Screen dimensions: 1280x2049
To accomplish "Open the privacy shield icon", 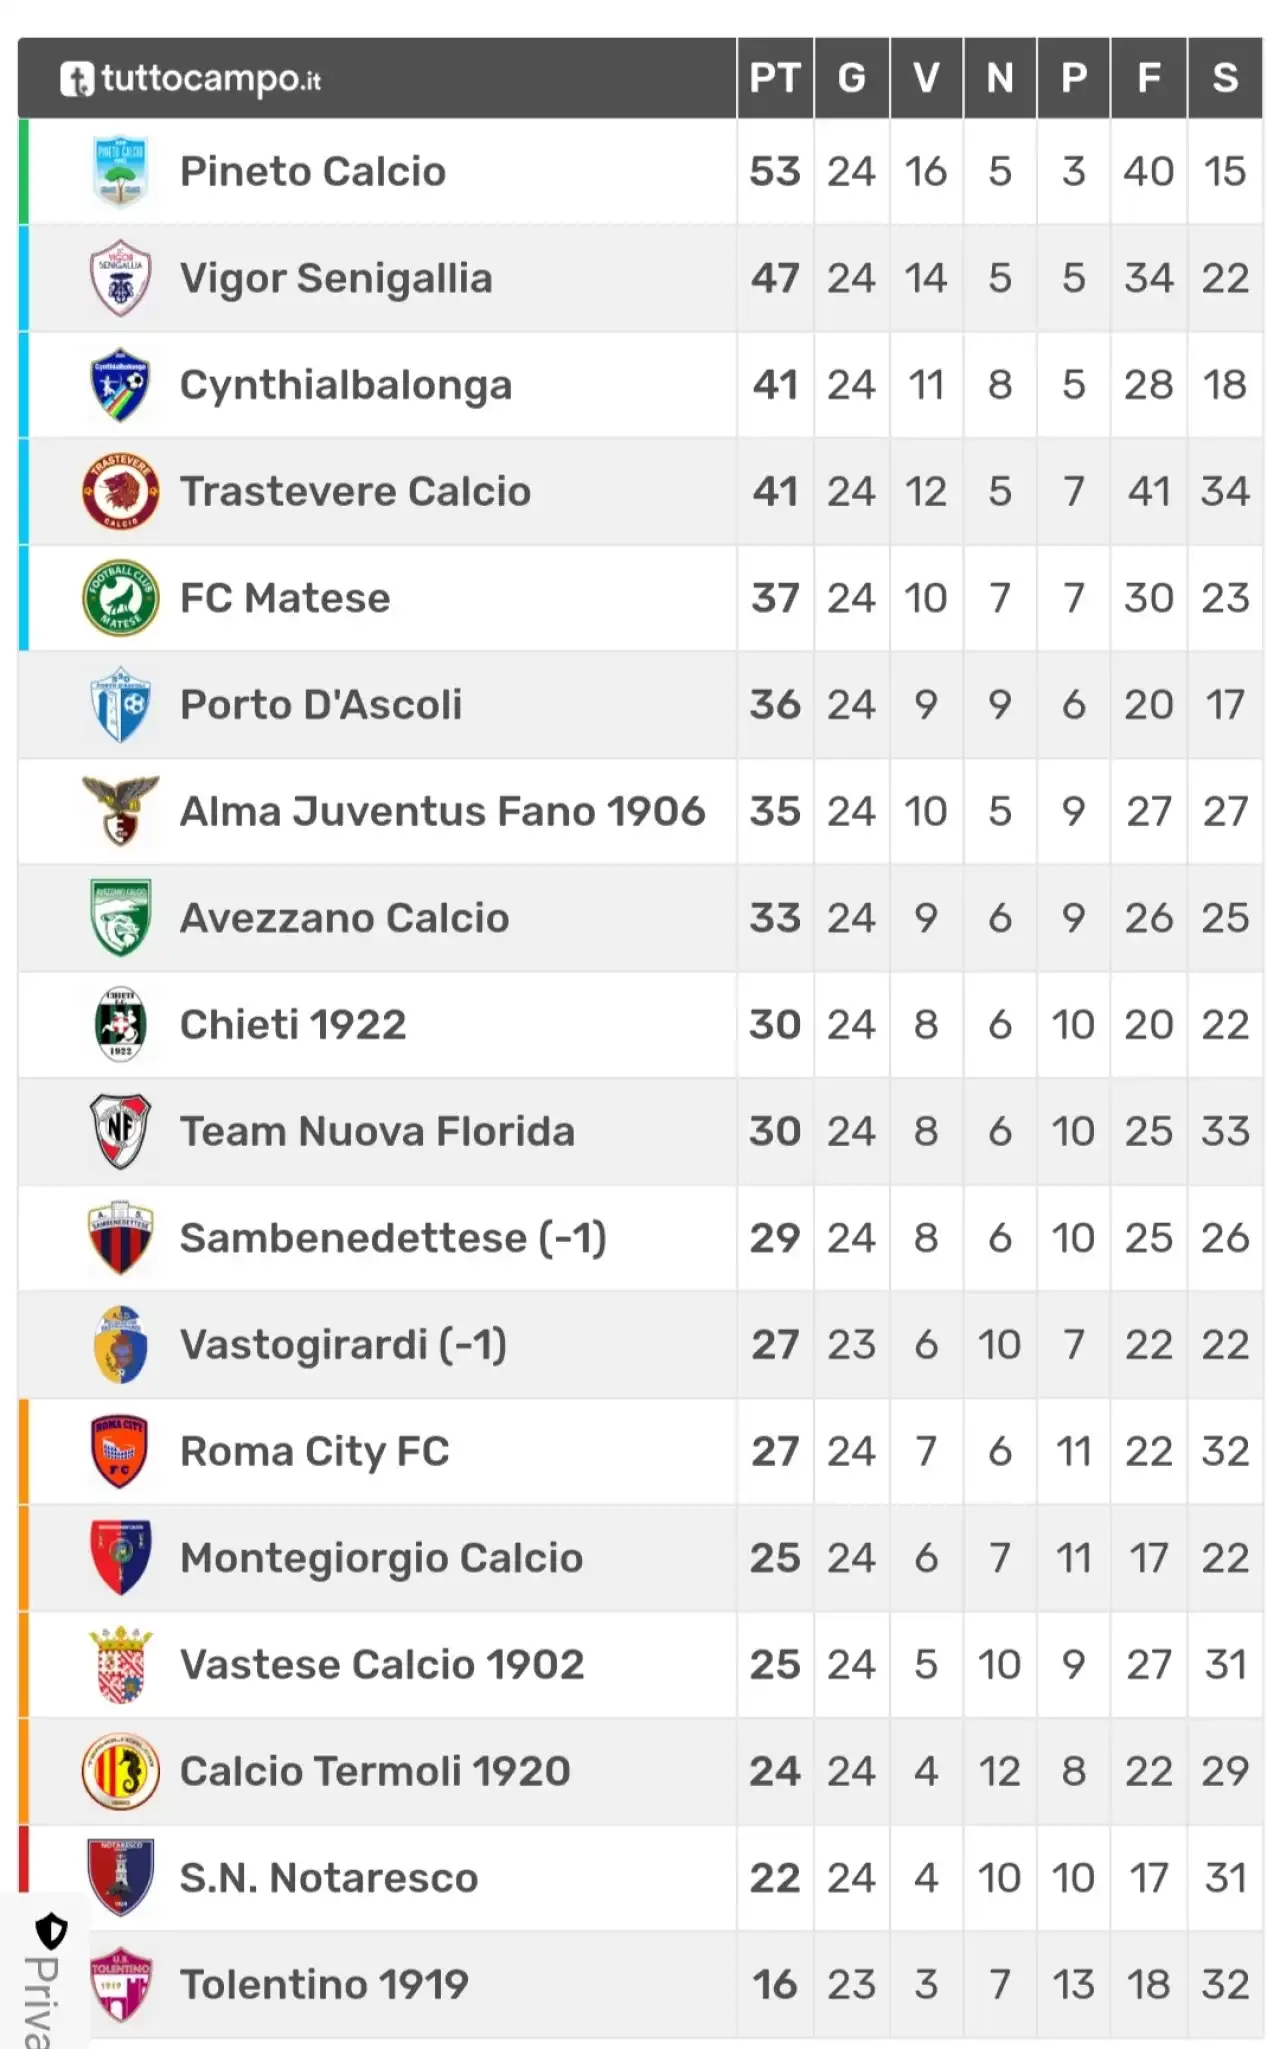I will tap(51, 1931).
